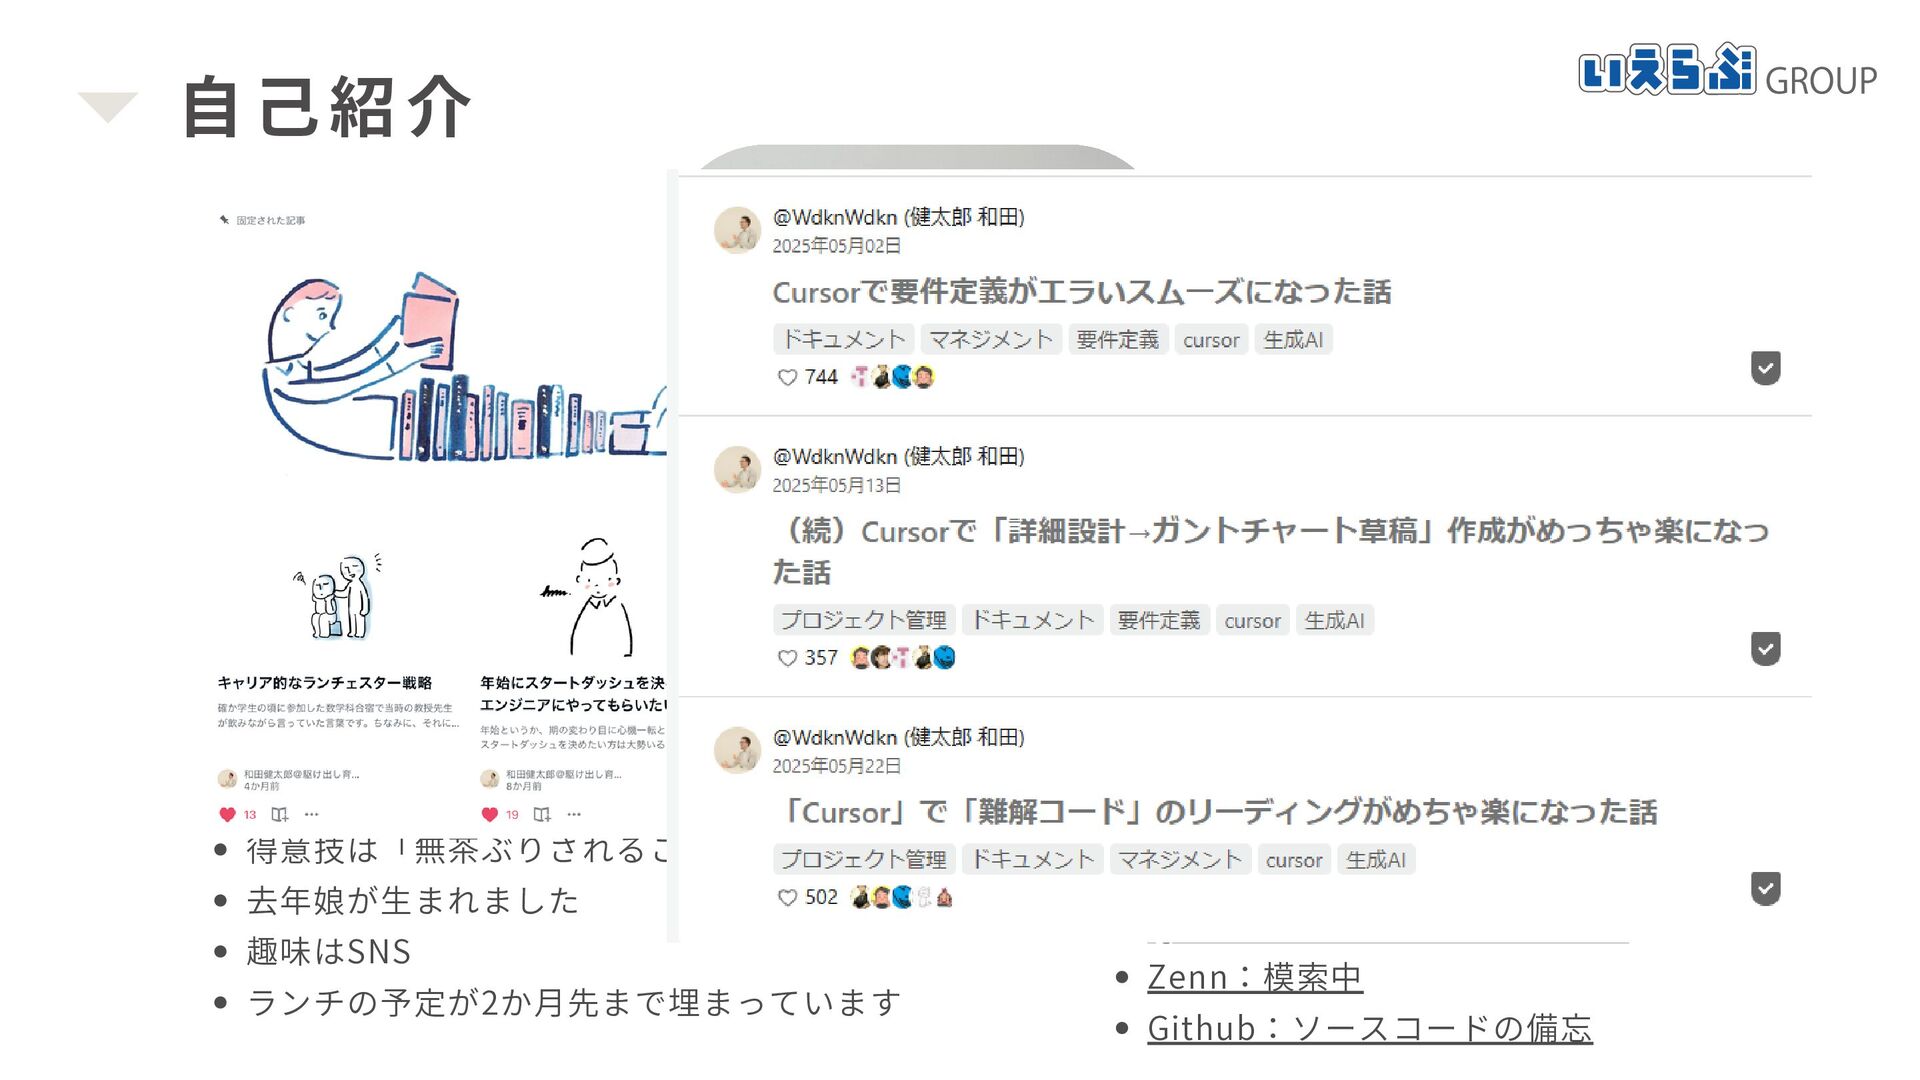Click the heart icon beside 357 likes
Screen dimensions: 1920x1080
pos(787,658)
